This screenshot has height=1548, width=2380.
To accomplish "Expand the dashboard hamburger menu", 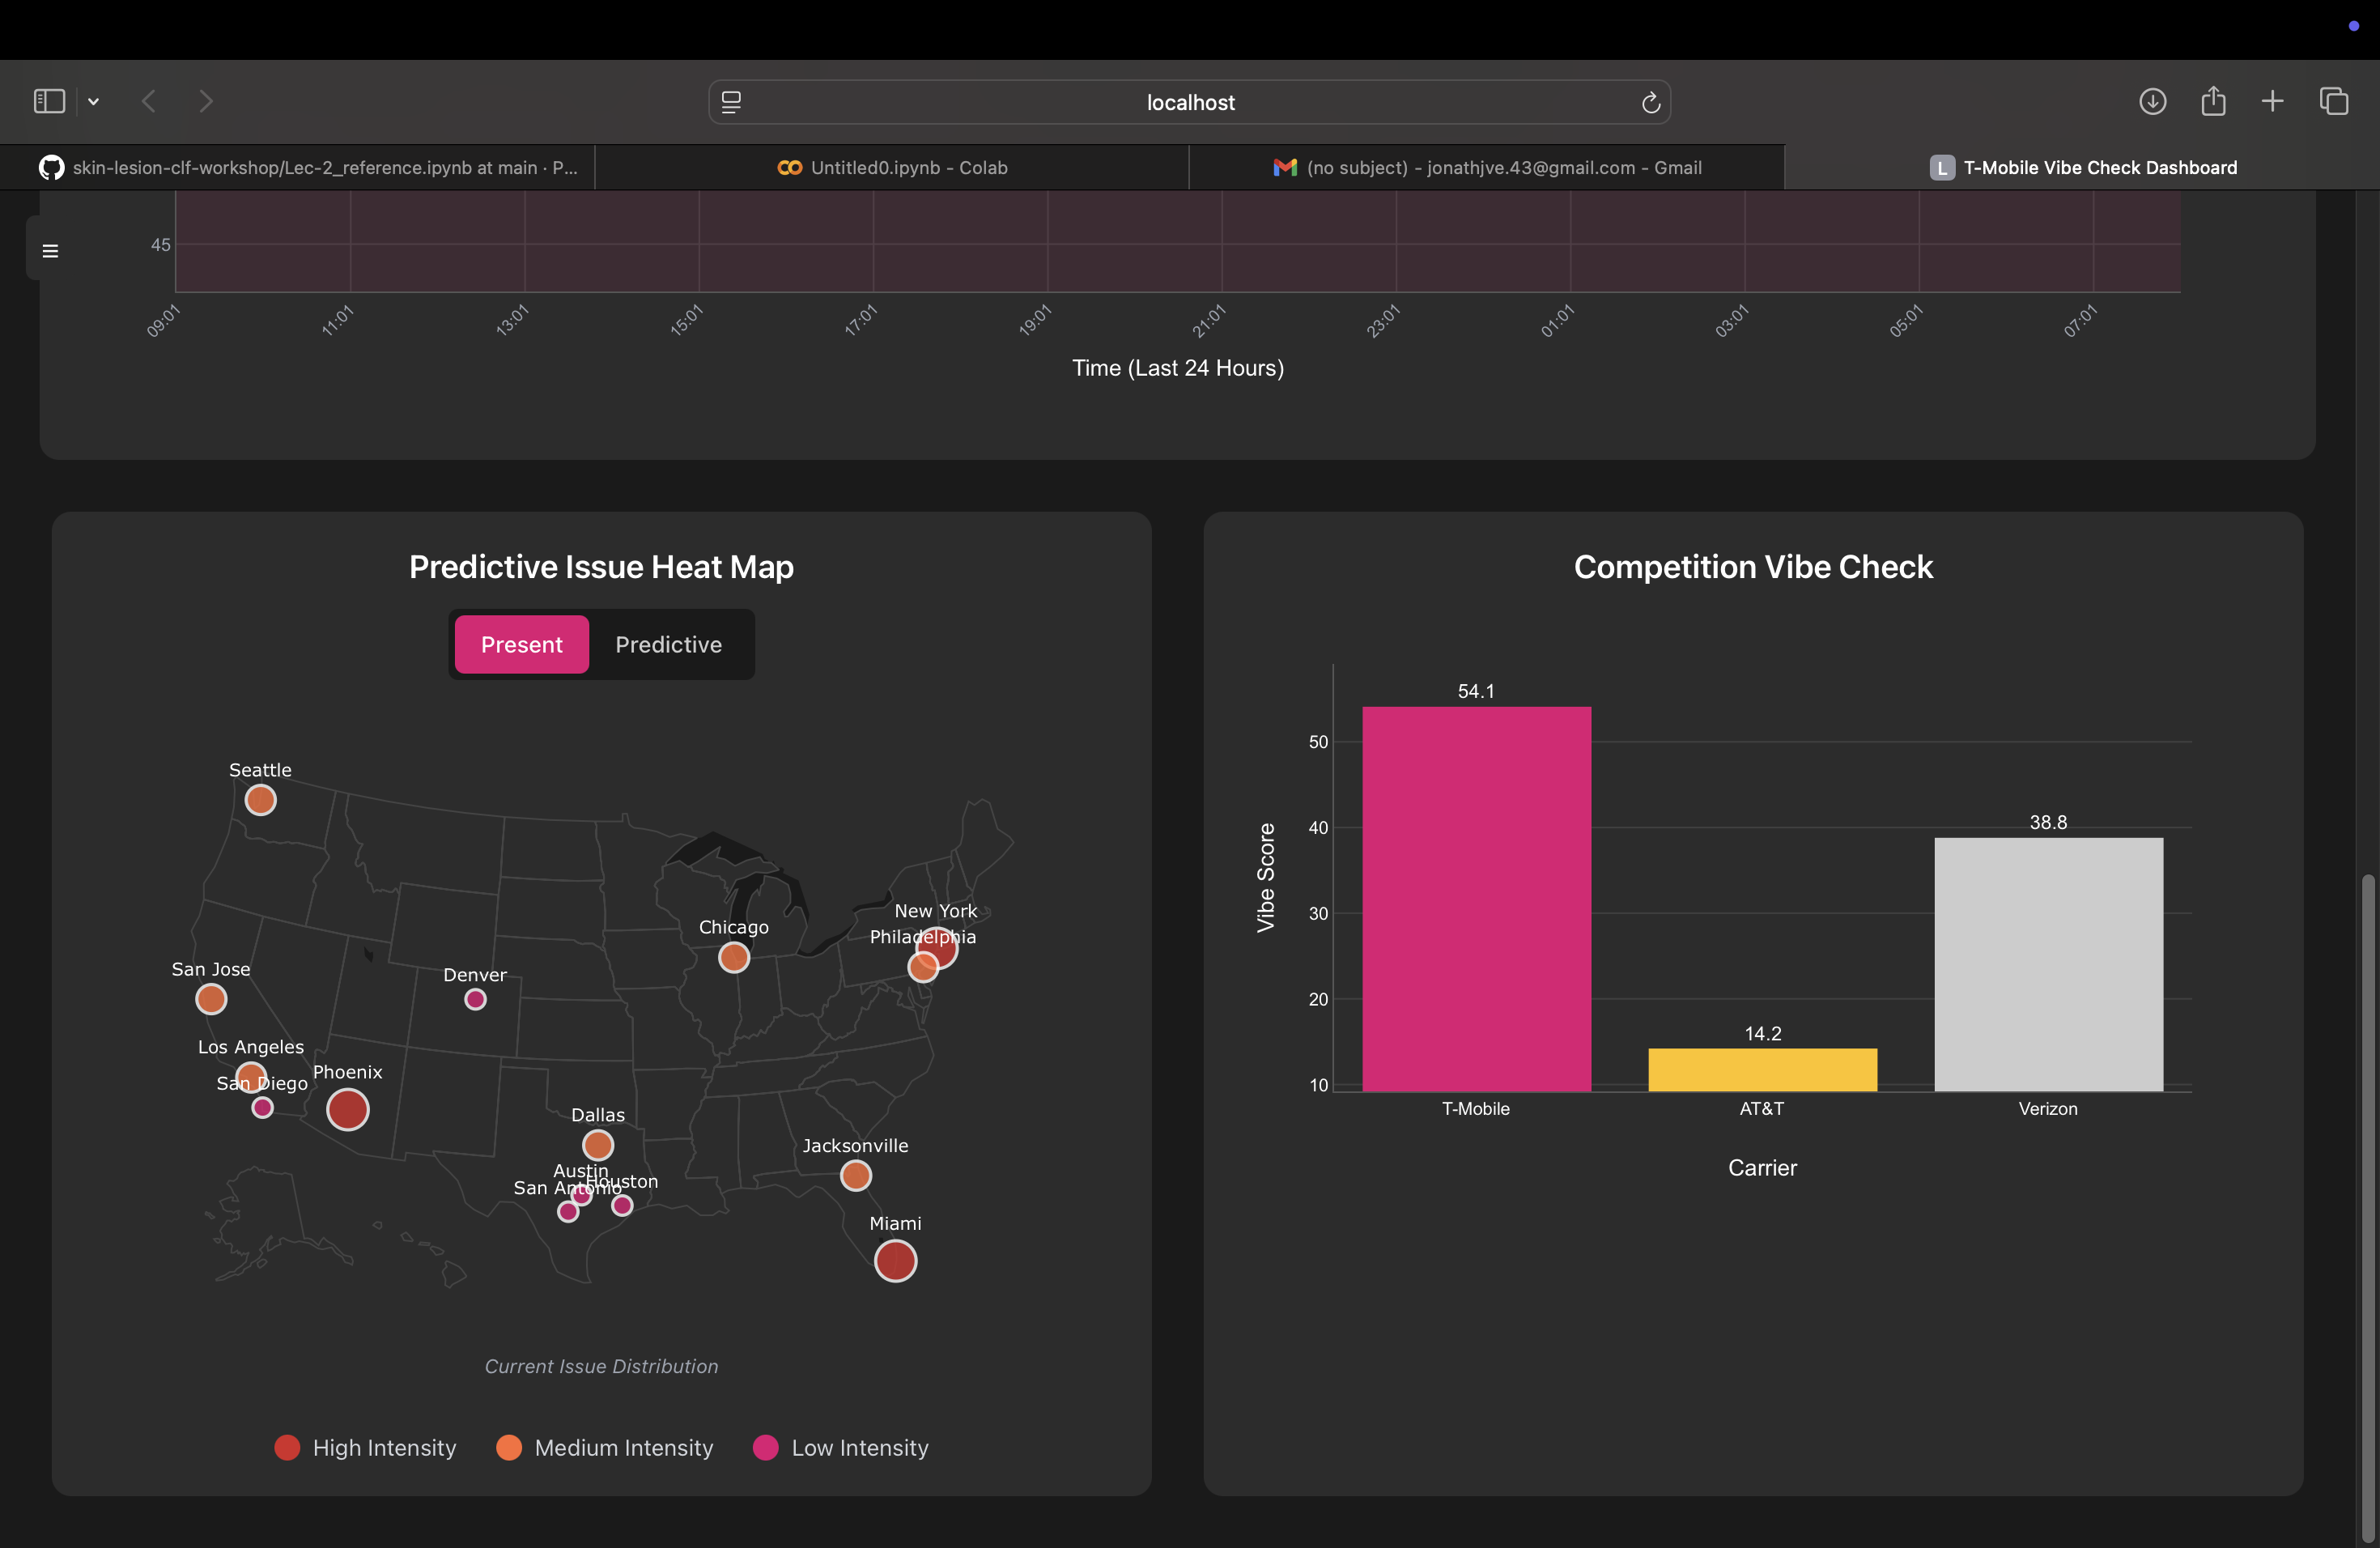I will 50,251.
